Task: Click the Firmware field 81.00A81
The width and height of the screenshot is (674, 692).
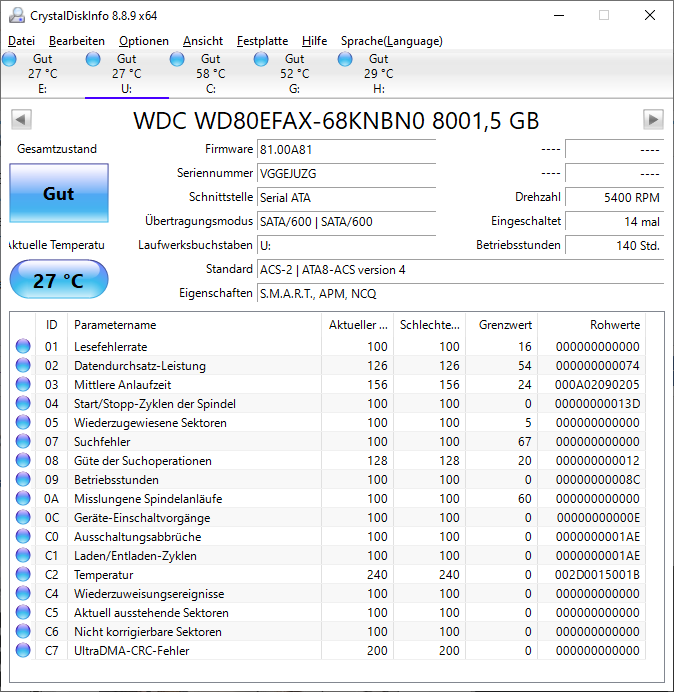Action: [346, 150]
